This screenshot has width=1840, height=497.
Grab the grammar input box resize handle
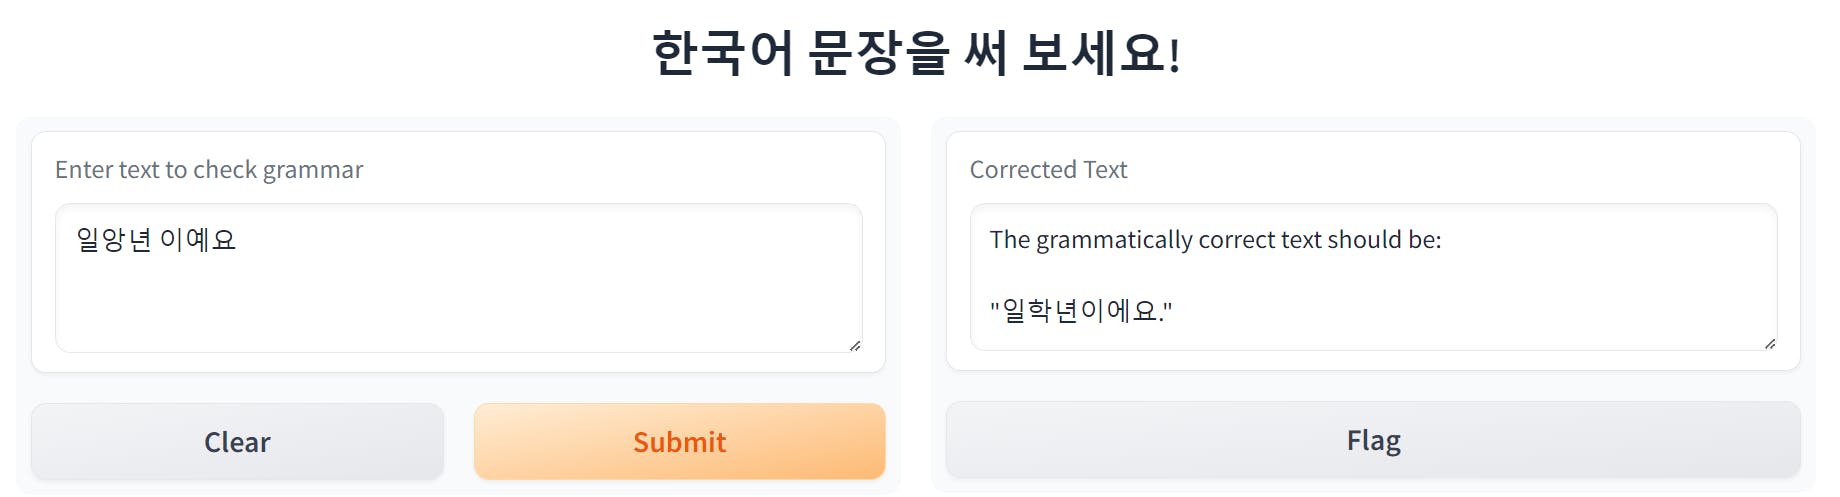pyautogui.click(x=855, y=345)
